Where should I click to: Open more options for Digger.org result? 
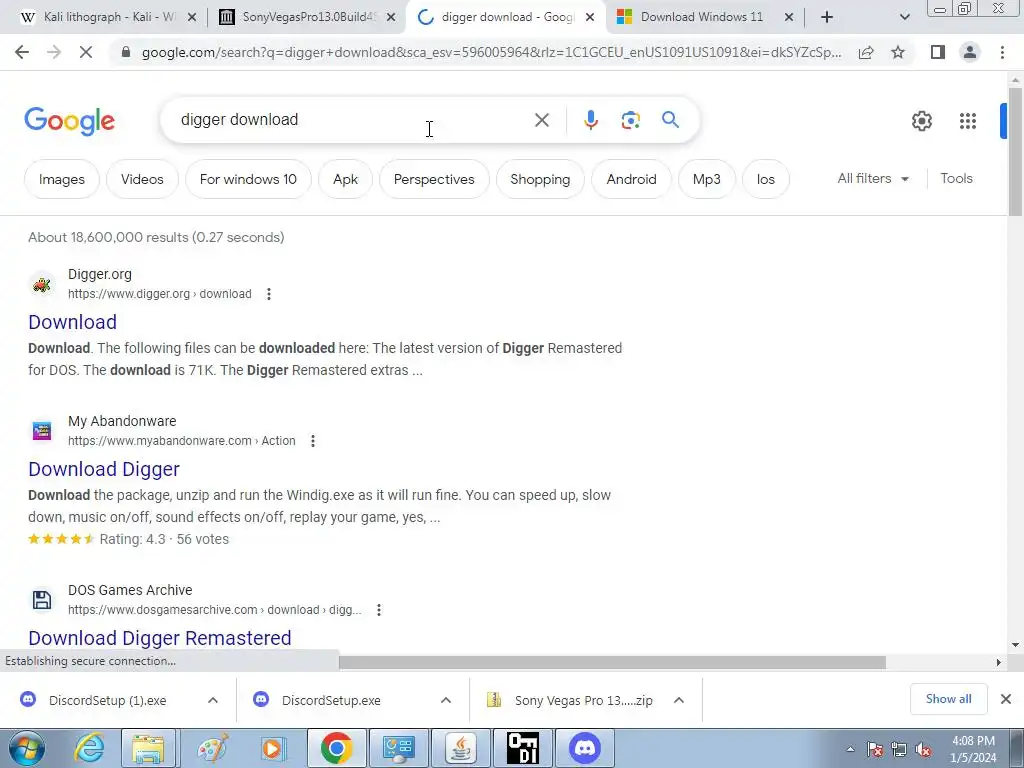(x=268, y=294)
